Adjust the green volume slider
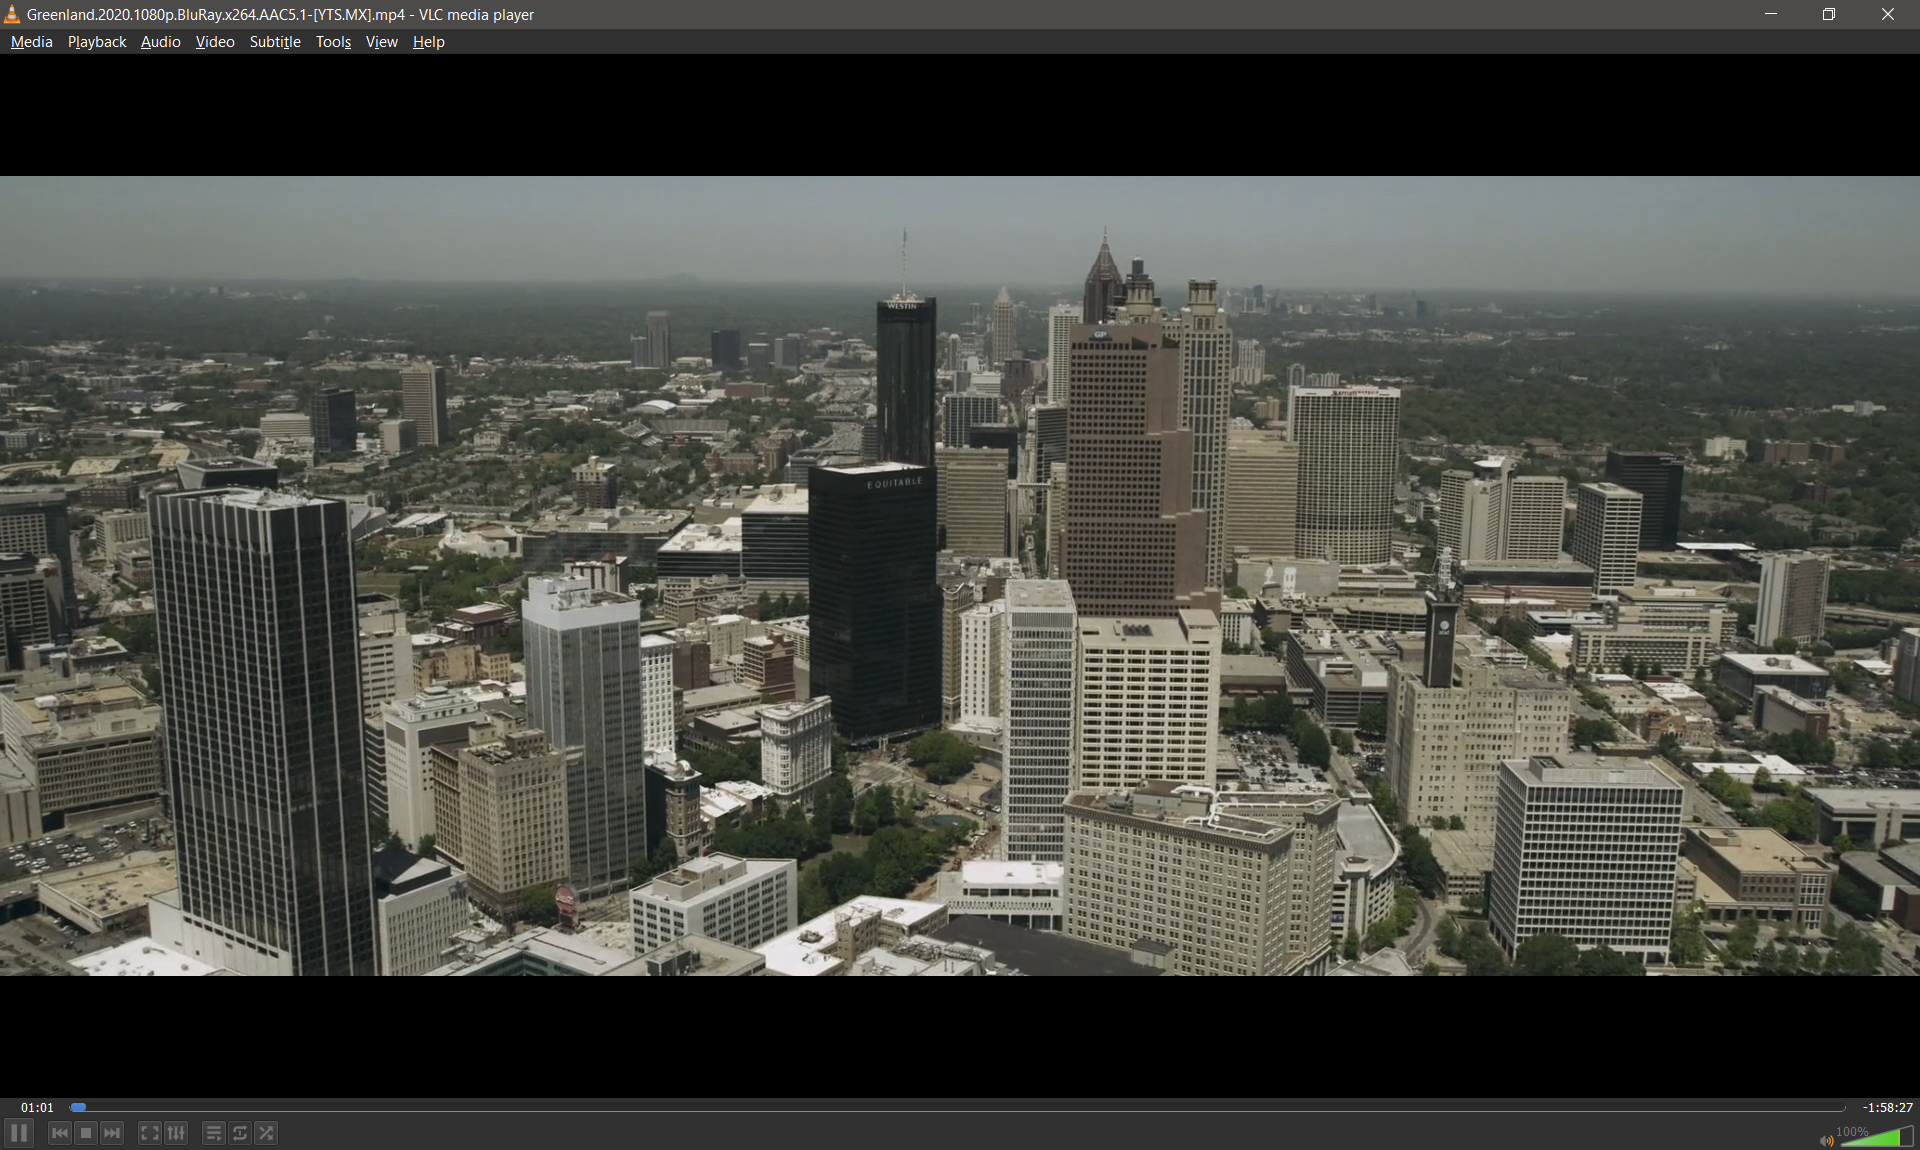Screen dimensions: 1920x1150 pos(1876,1137)
